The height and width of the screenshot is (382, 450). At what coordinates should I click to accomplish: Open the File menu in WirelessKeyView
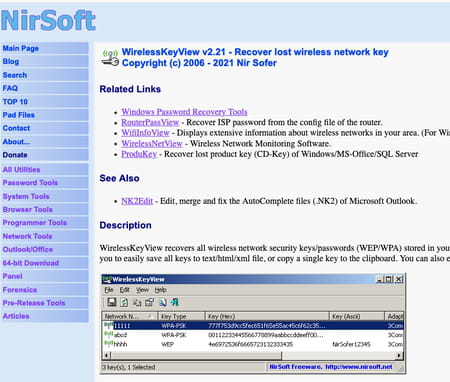click(109, 290)
